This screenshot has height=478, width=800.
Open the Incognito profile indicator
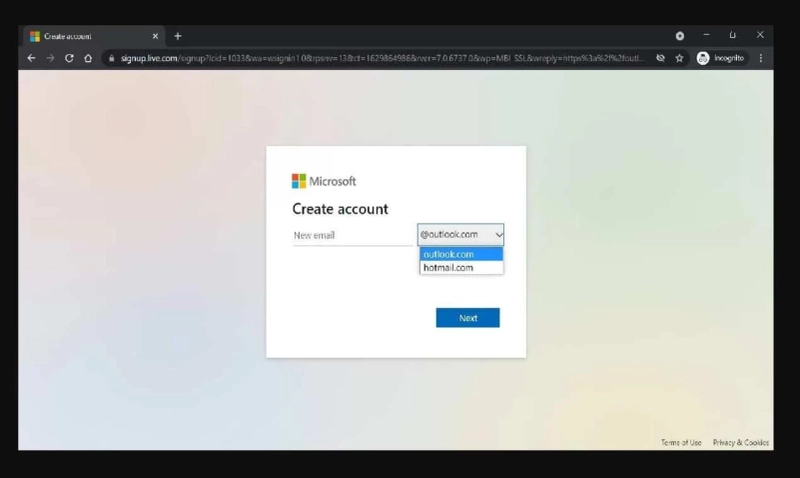coord(720,58)
